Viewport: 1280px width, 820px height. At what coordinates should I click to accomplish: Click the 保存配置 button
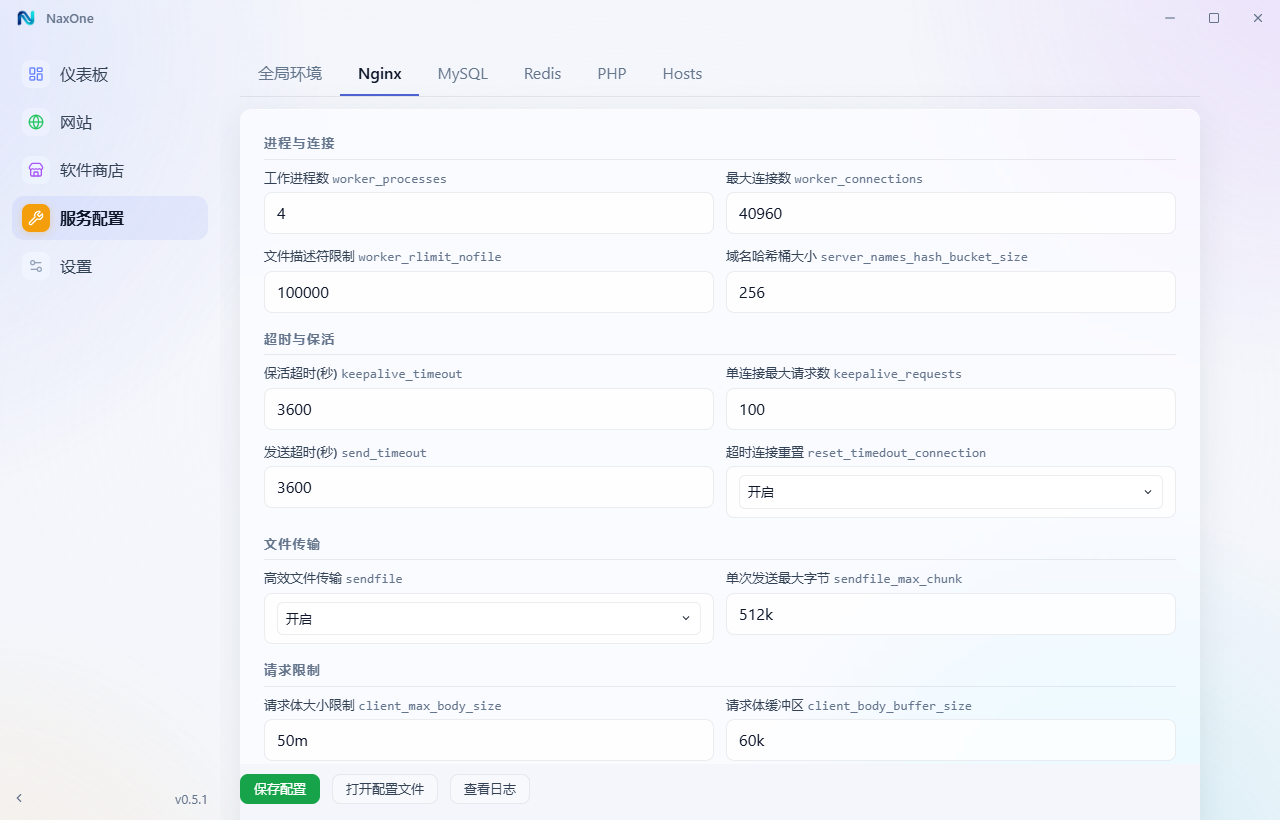pyautogui.click(x=280, y=789)
